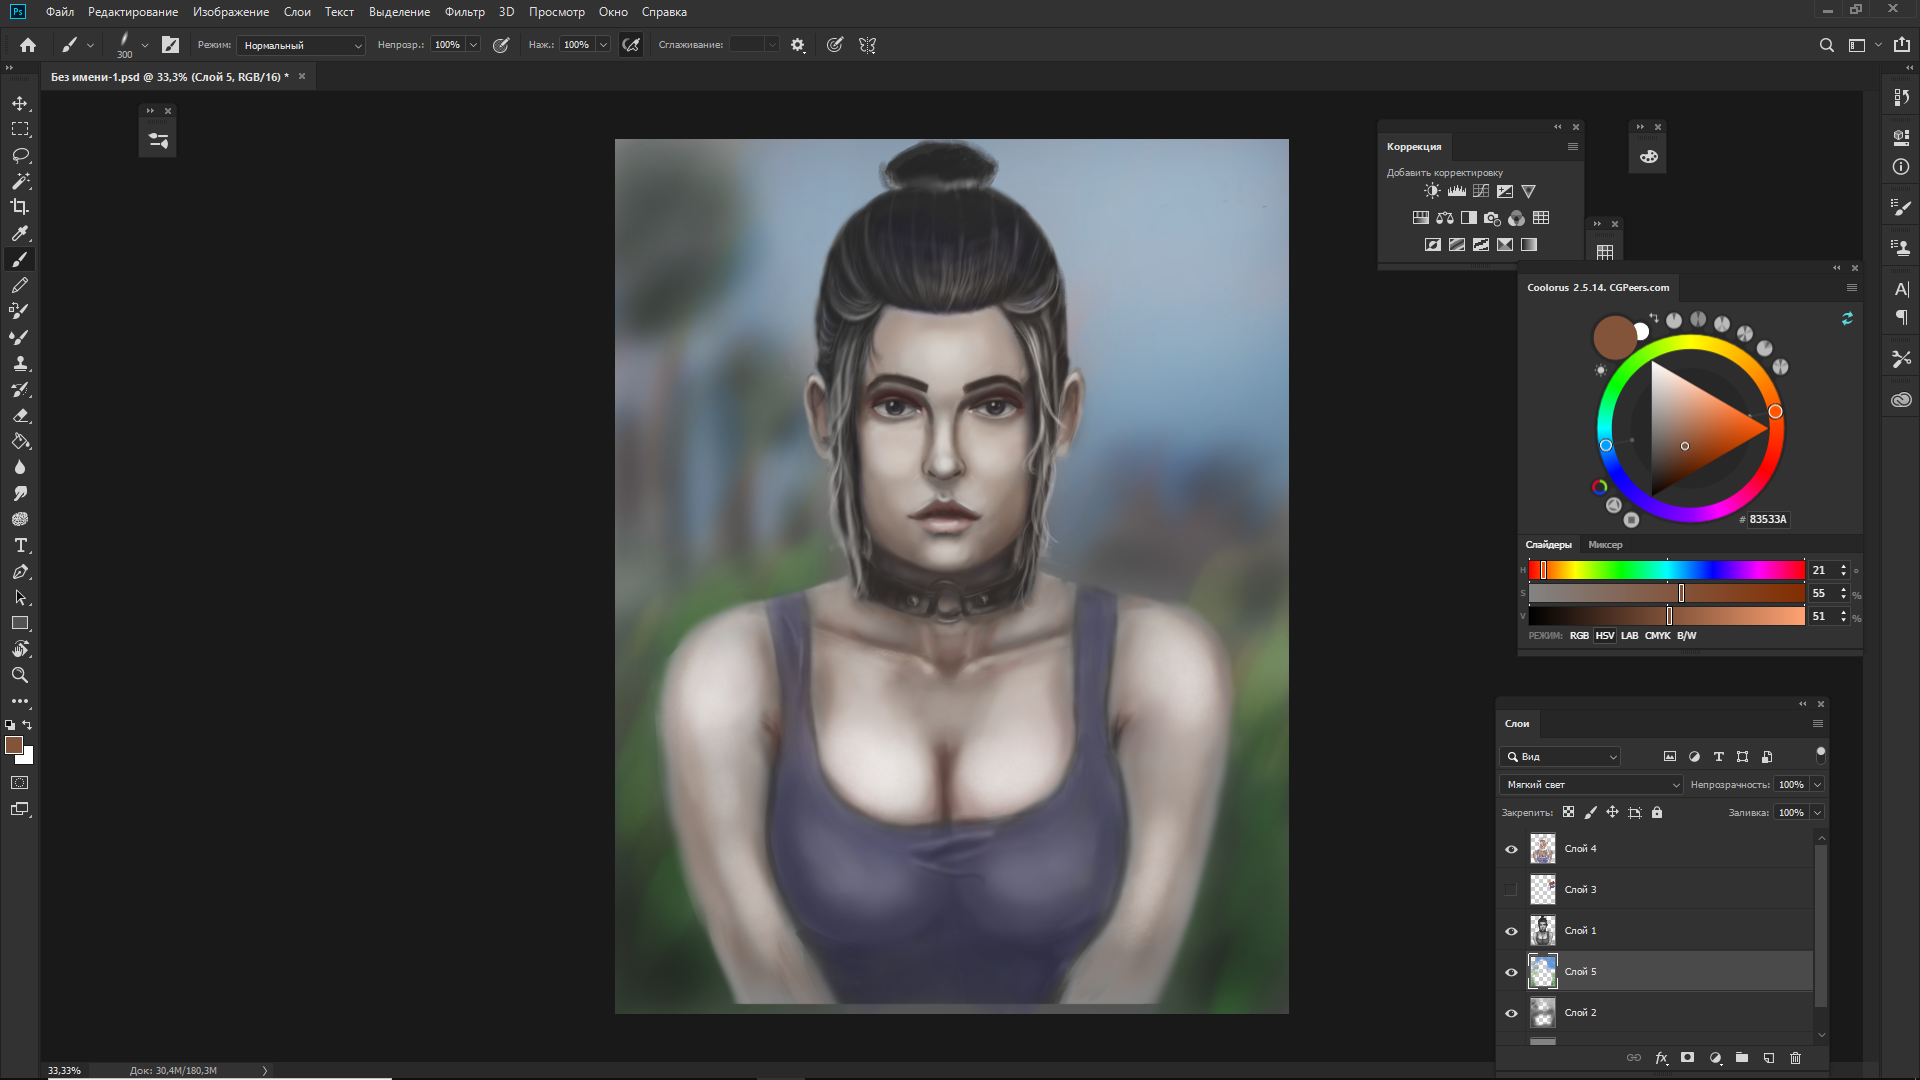The height and width of the screenshot is (1080, 1920).
Task: Select the Eraser tool
Action: click(x=20, y=415)
